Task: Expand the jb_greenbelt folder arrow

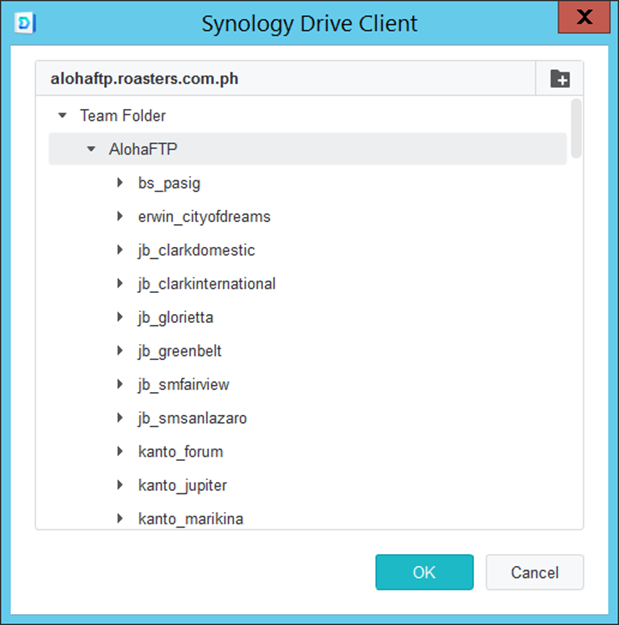Action: point(120,350)
